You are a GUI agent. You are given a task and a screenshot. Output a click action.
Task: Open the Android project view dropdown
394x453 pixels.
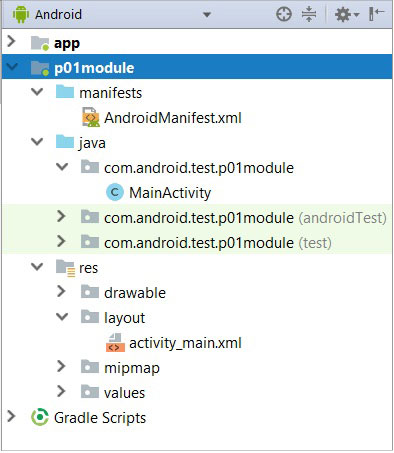point(207,15)
